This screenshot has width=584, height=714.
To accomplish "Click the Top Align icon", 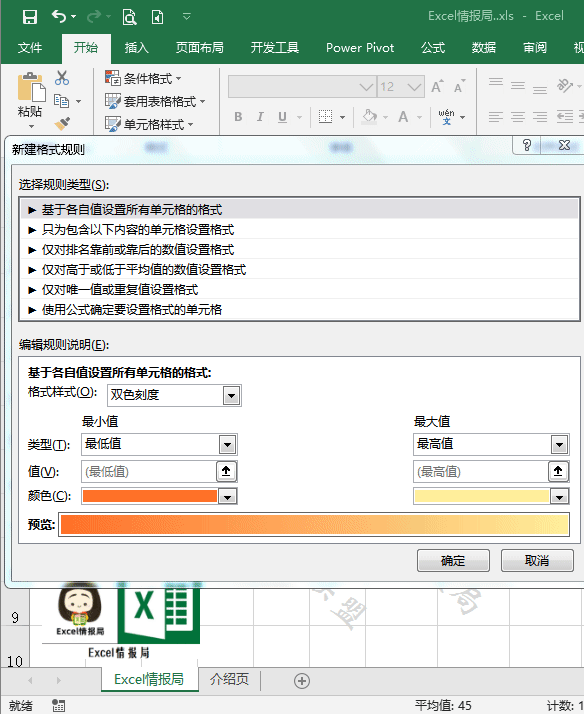I will pos(496,84).
